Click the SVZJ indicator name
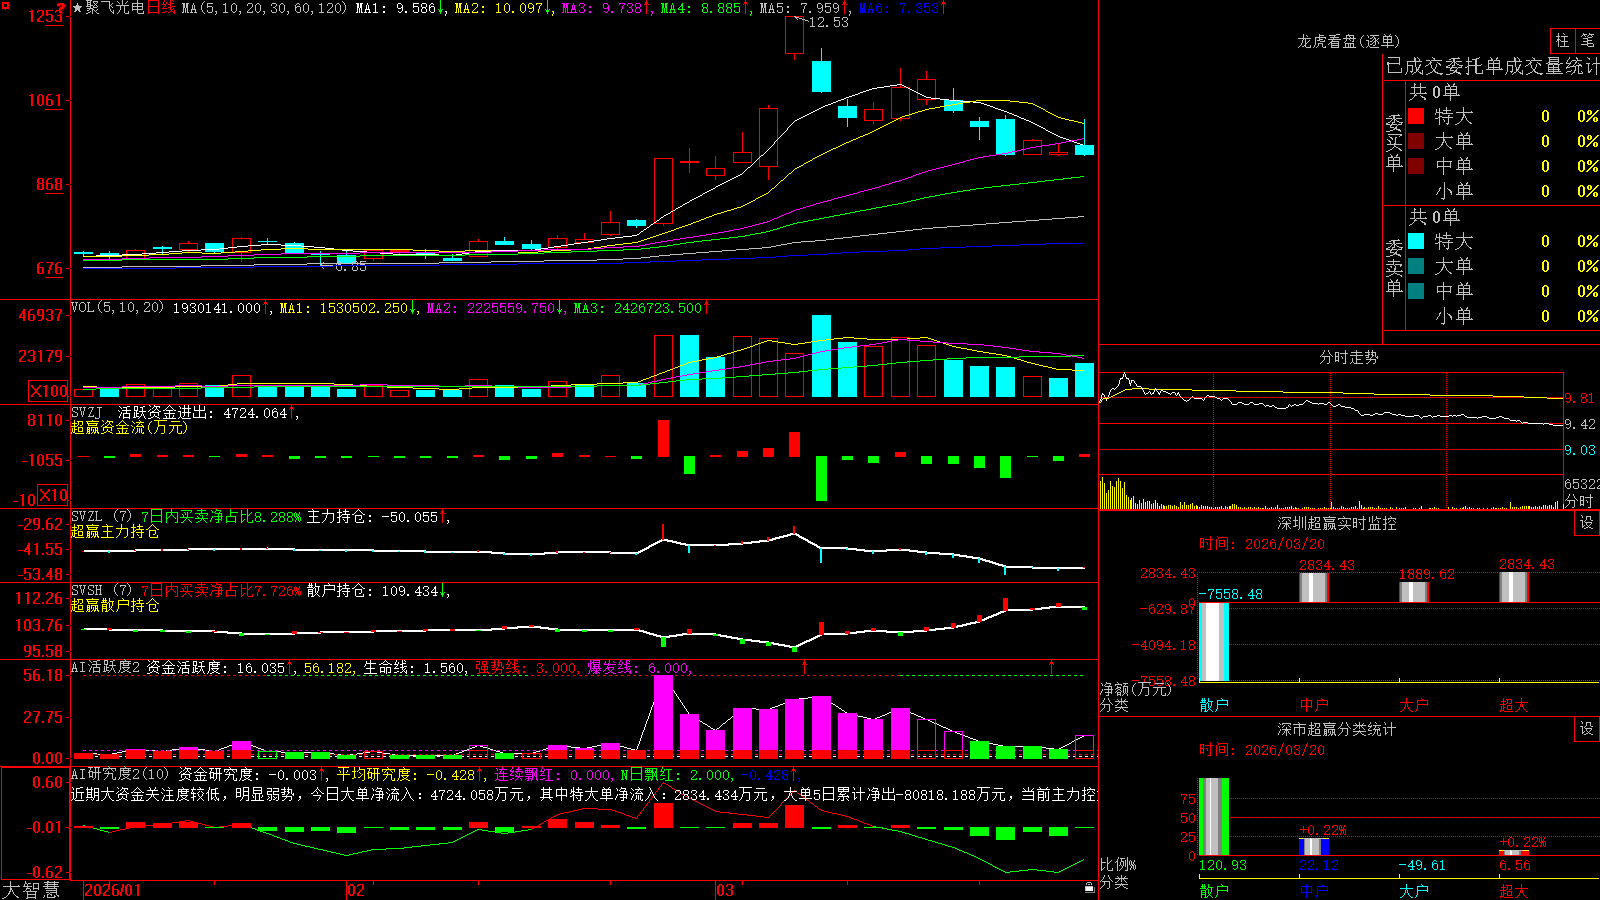1600x900 pixels. [x=87, y=413]
